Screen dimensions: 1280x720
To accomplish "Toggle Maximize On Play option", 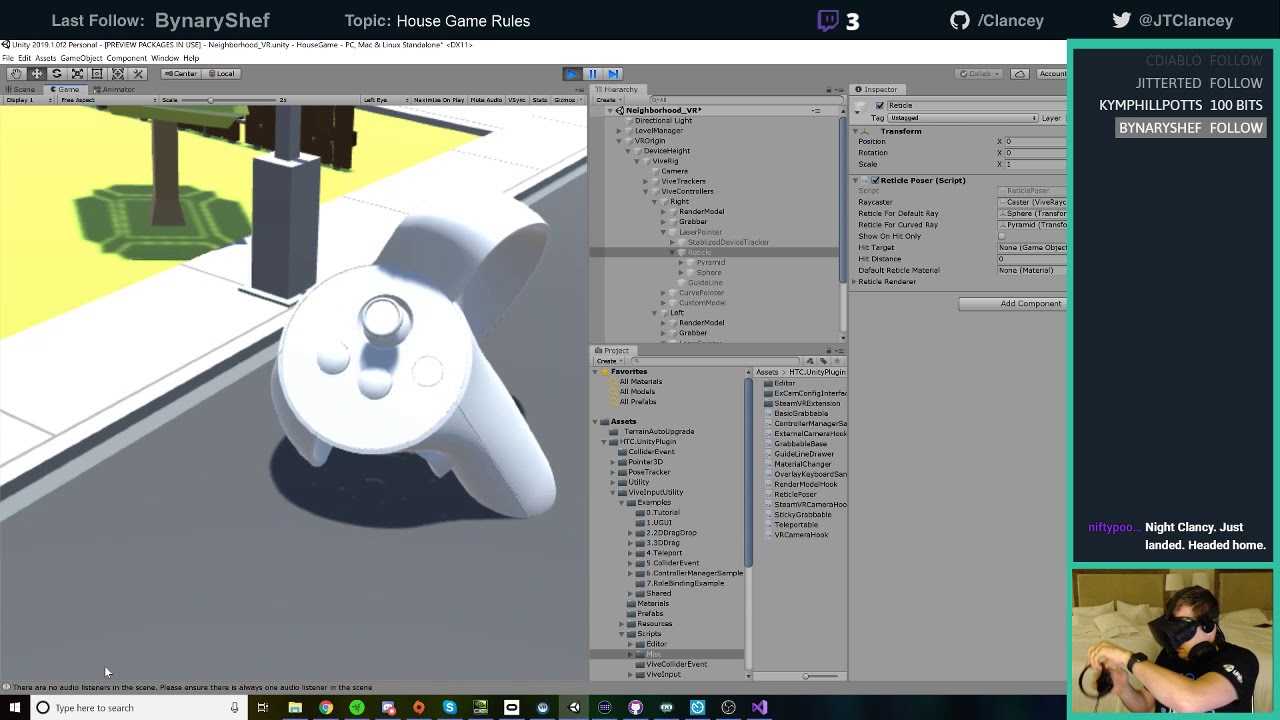I will [439, 100].
